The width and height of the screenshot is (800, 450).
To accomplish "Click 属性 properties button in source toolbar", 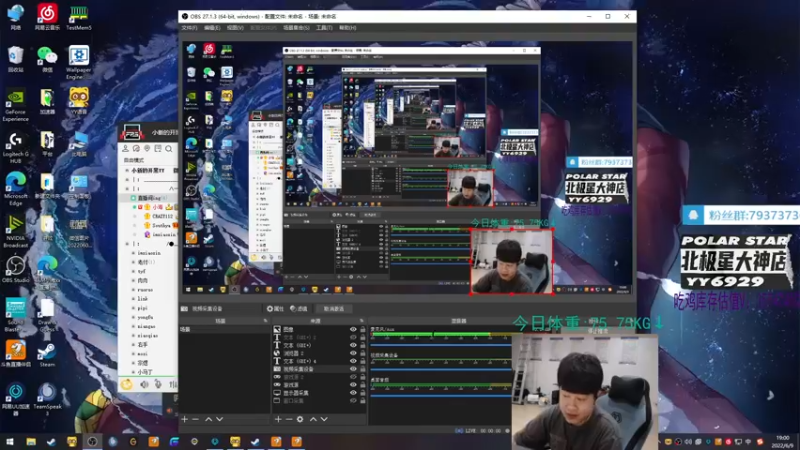I will [276, 309].
